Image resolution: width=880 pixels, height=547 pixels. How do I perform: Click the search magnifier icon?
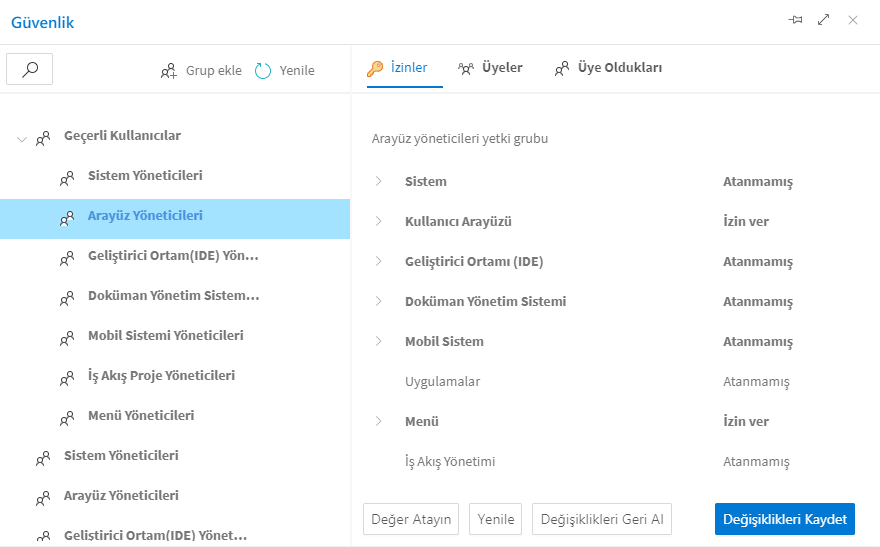pyautogui.click(x=30, y=69)
